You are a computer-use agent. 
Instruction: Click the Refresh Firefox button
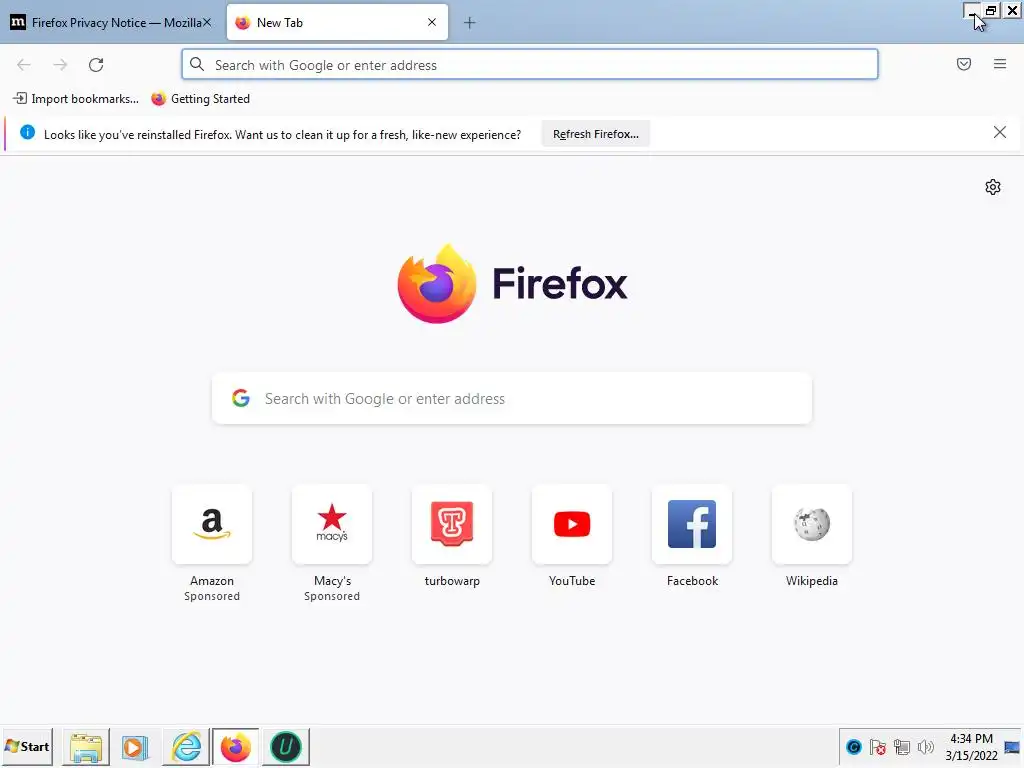click(596, 134)
